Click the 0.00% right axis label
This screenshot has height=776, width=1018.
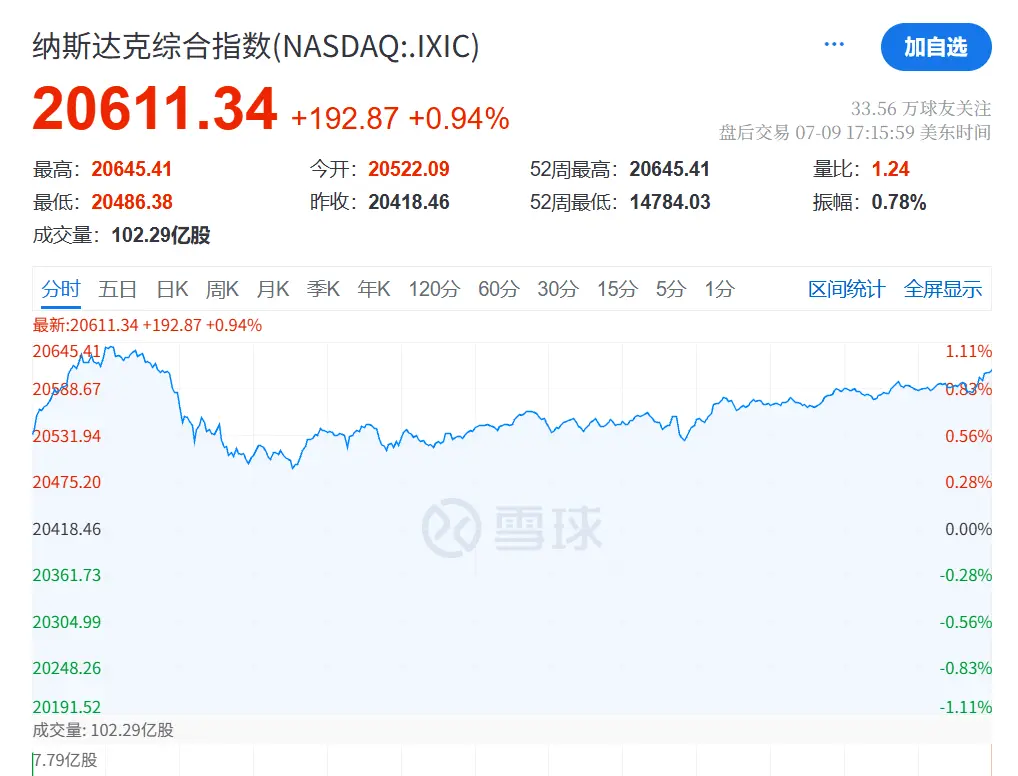(x=968, y=529)
